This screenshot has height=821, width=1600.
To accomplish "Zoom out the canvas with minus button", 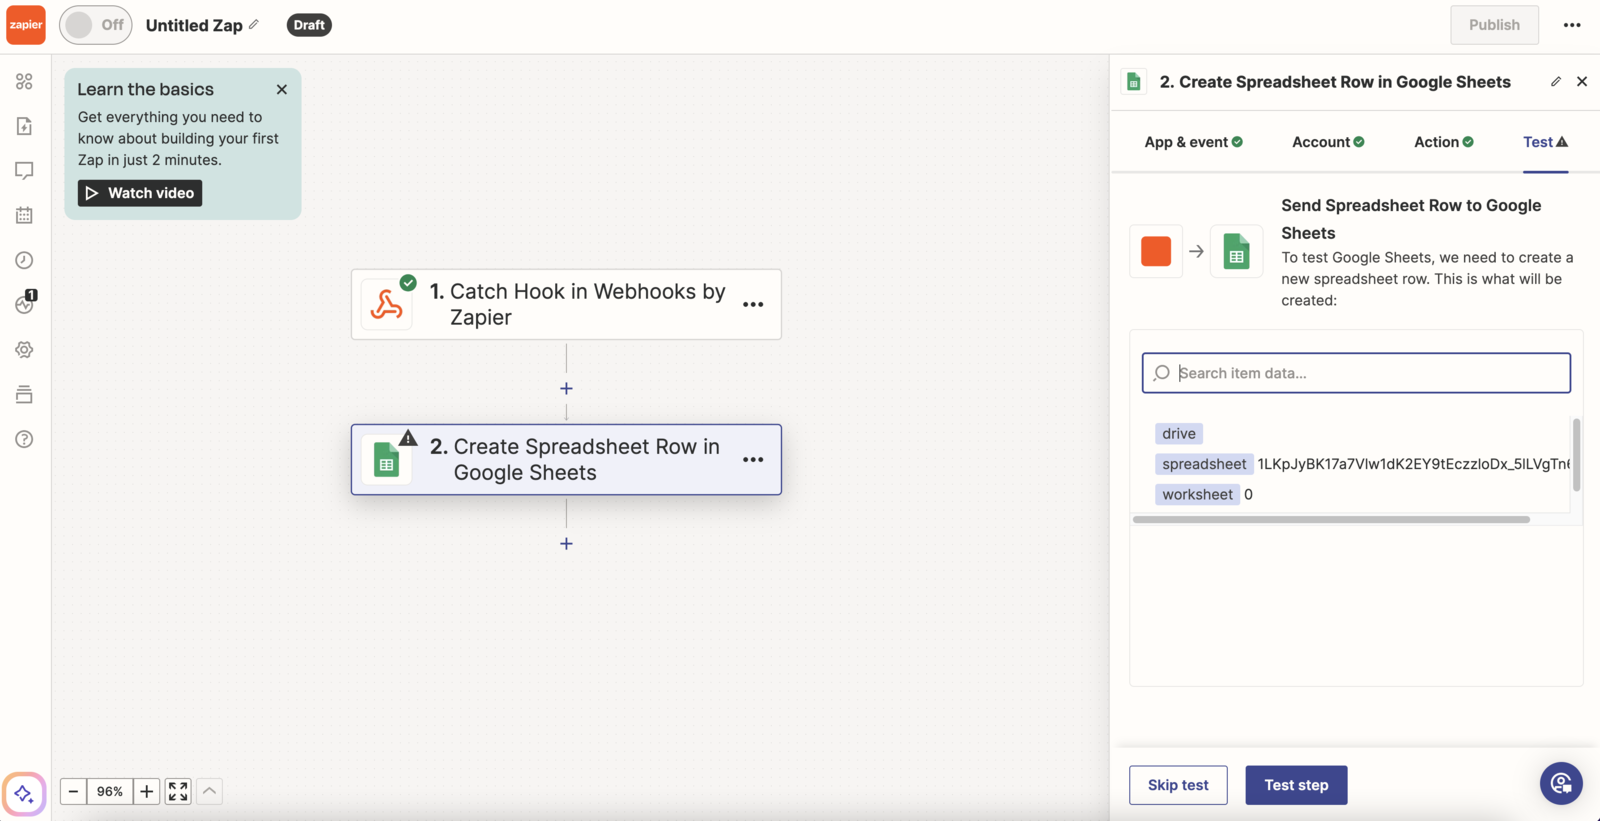I will pos(73,792).
